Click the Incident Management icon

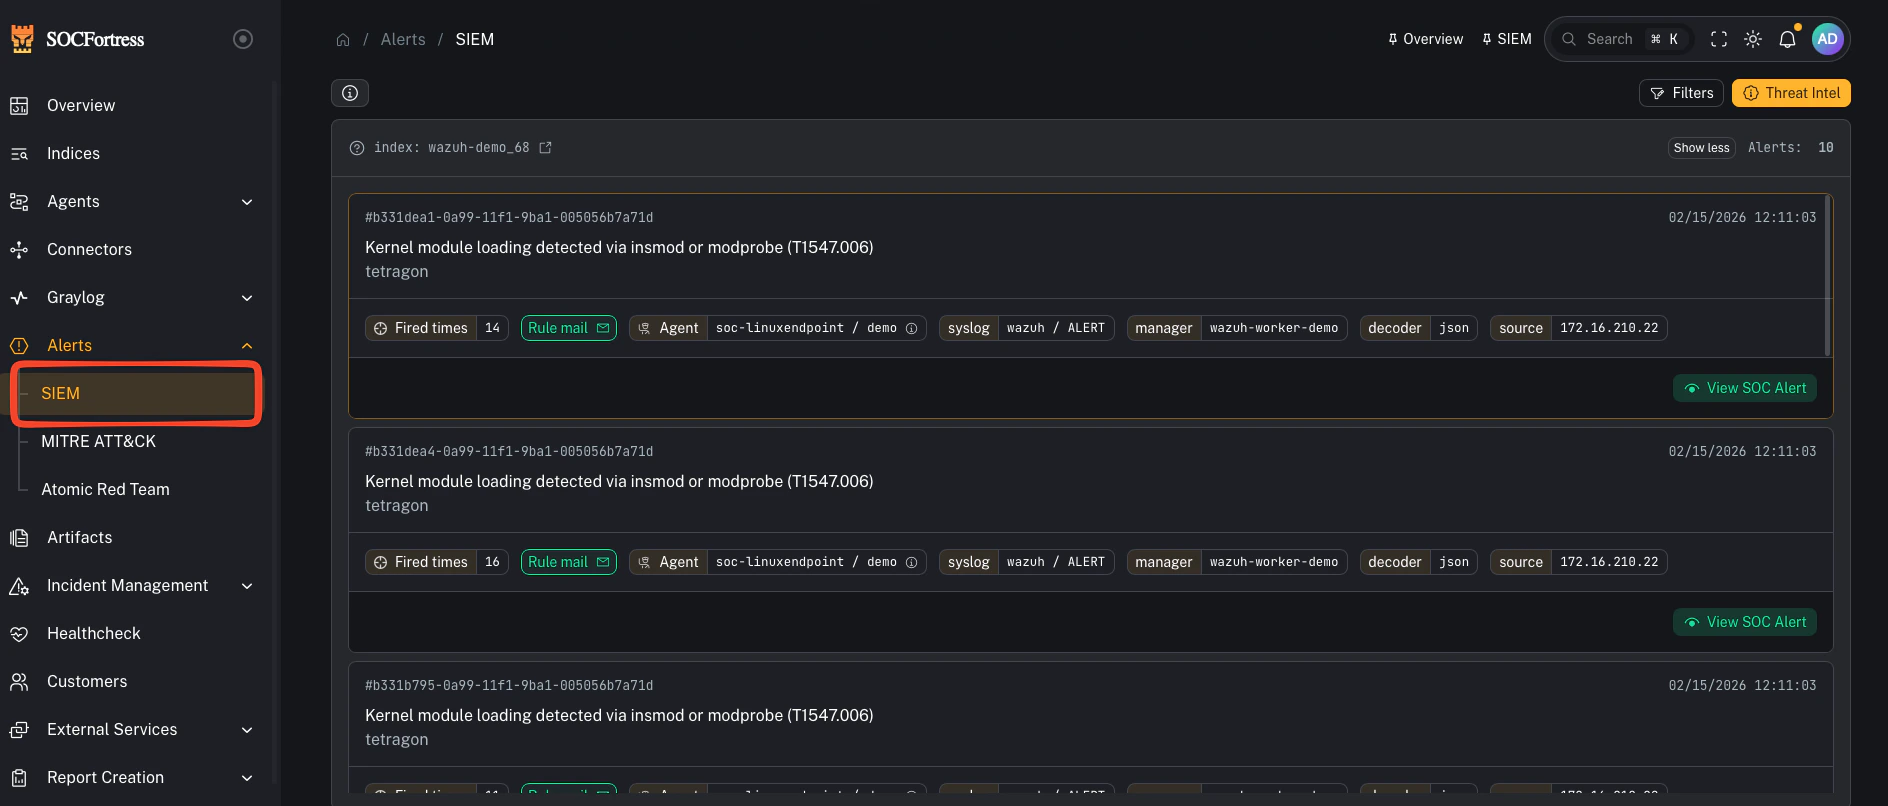click(19, 585)
